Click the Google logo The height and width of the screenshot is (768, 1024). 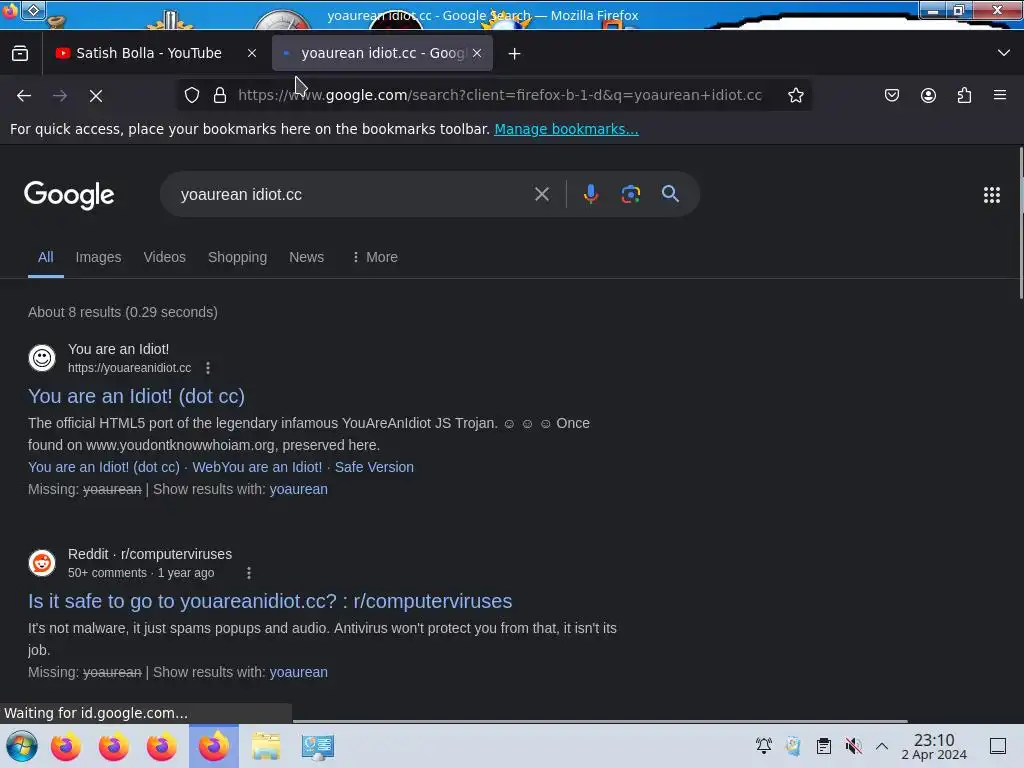69,195
